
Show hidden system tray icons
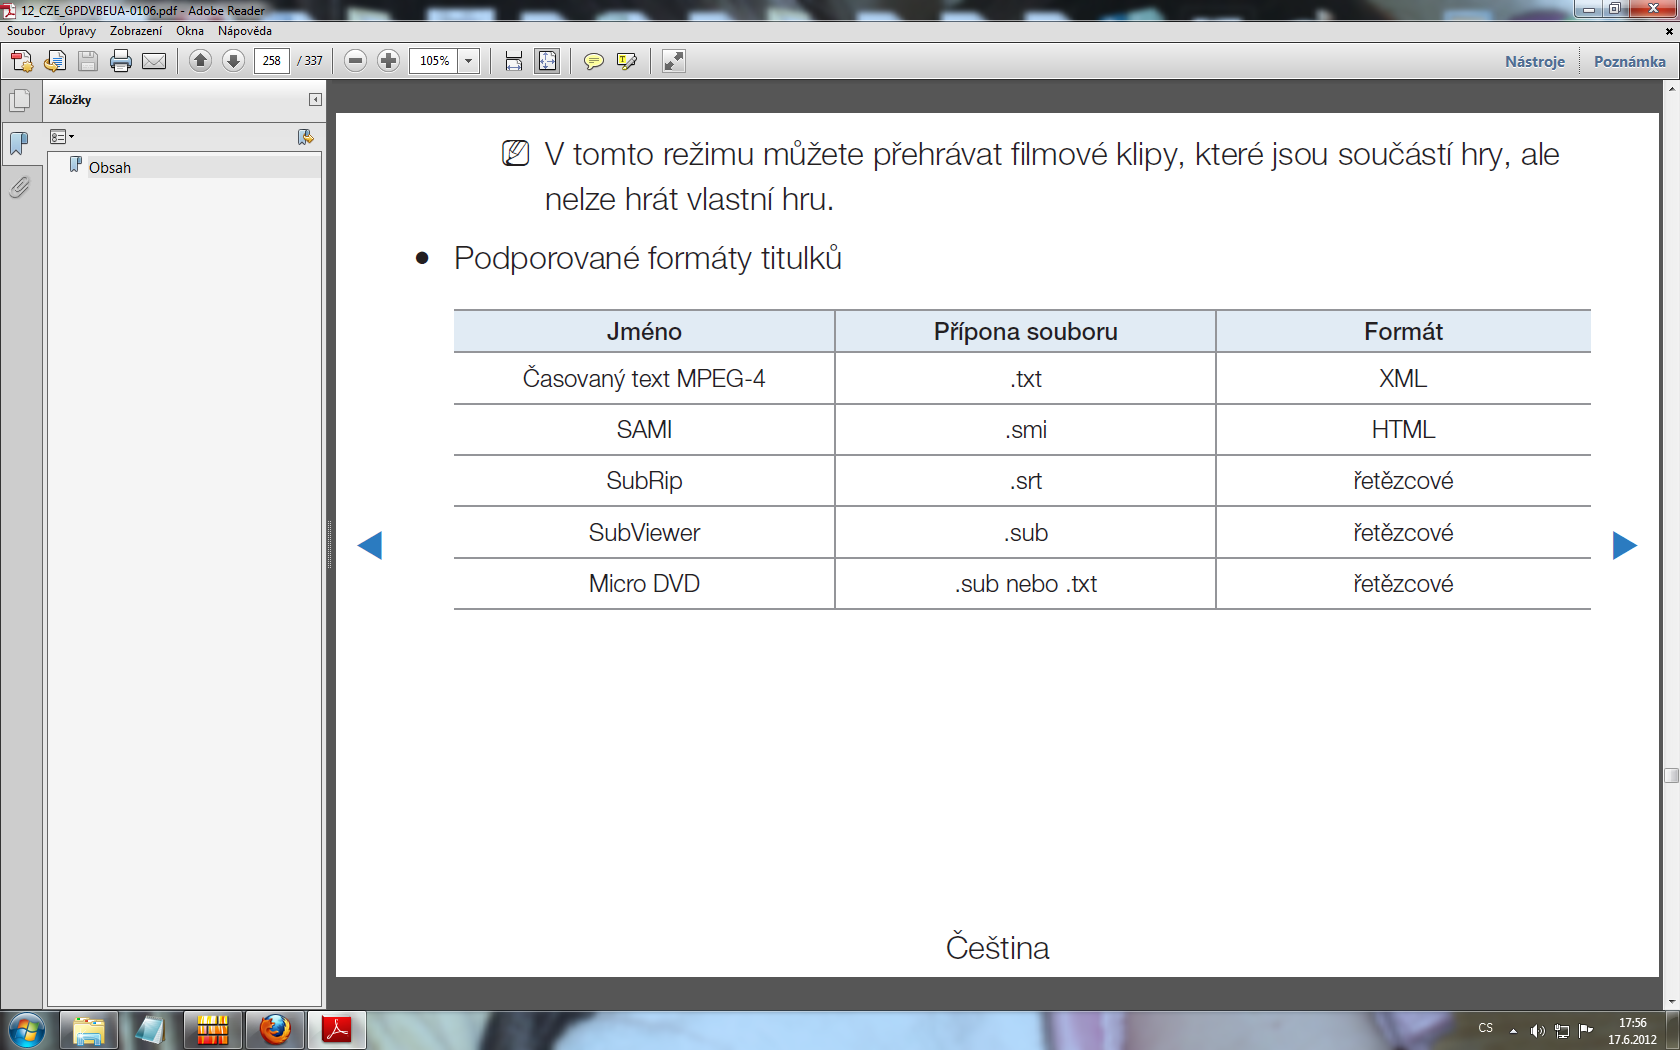coord(1513,1031)
